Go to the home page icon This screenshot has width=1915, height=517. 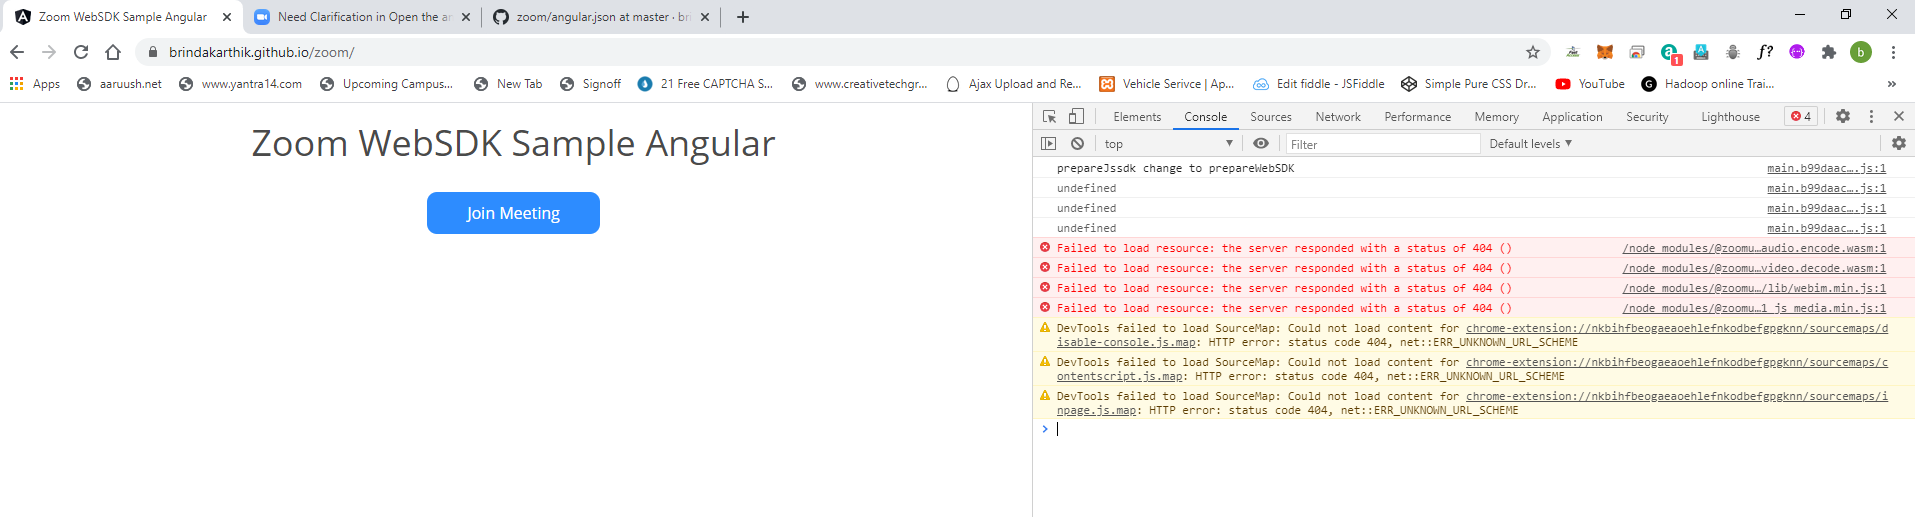point(113,52)
